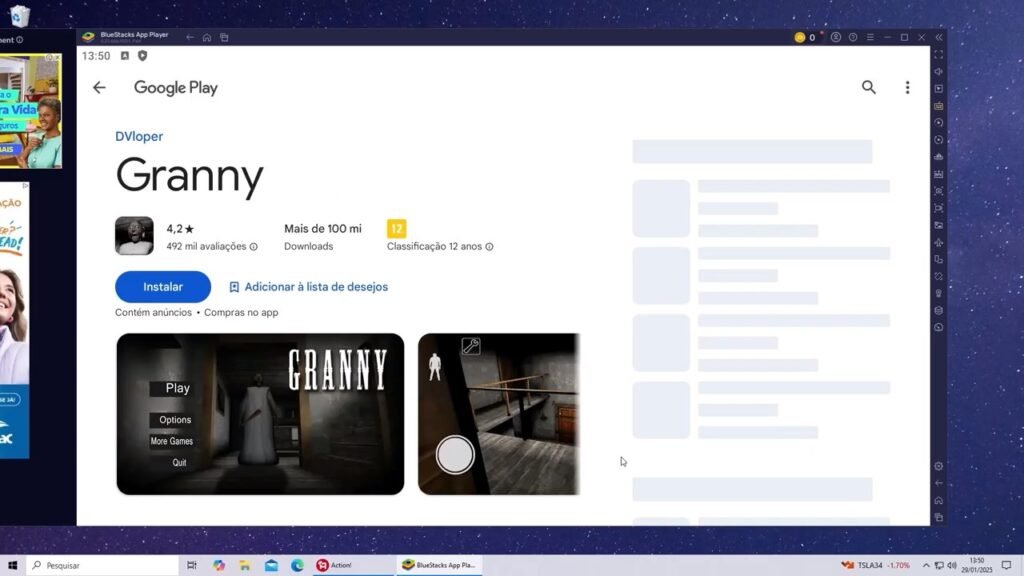Open Windows Task View
This screenshot has width=1024, height=576.
(x=191, y=565)
